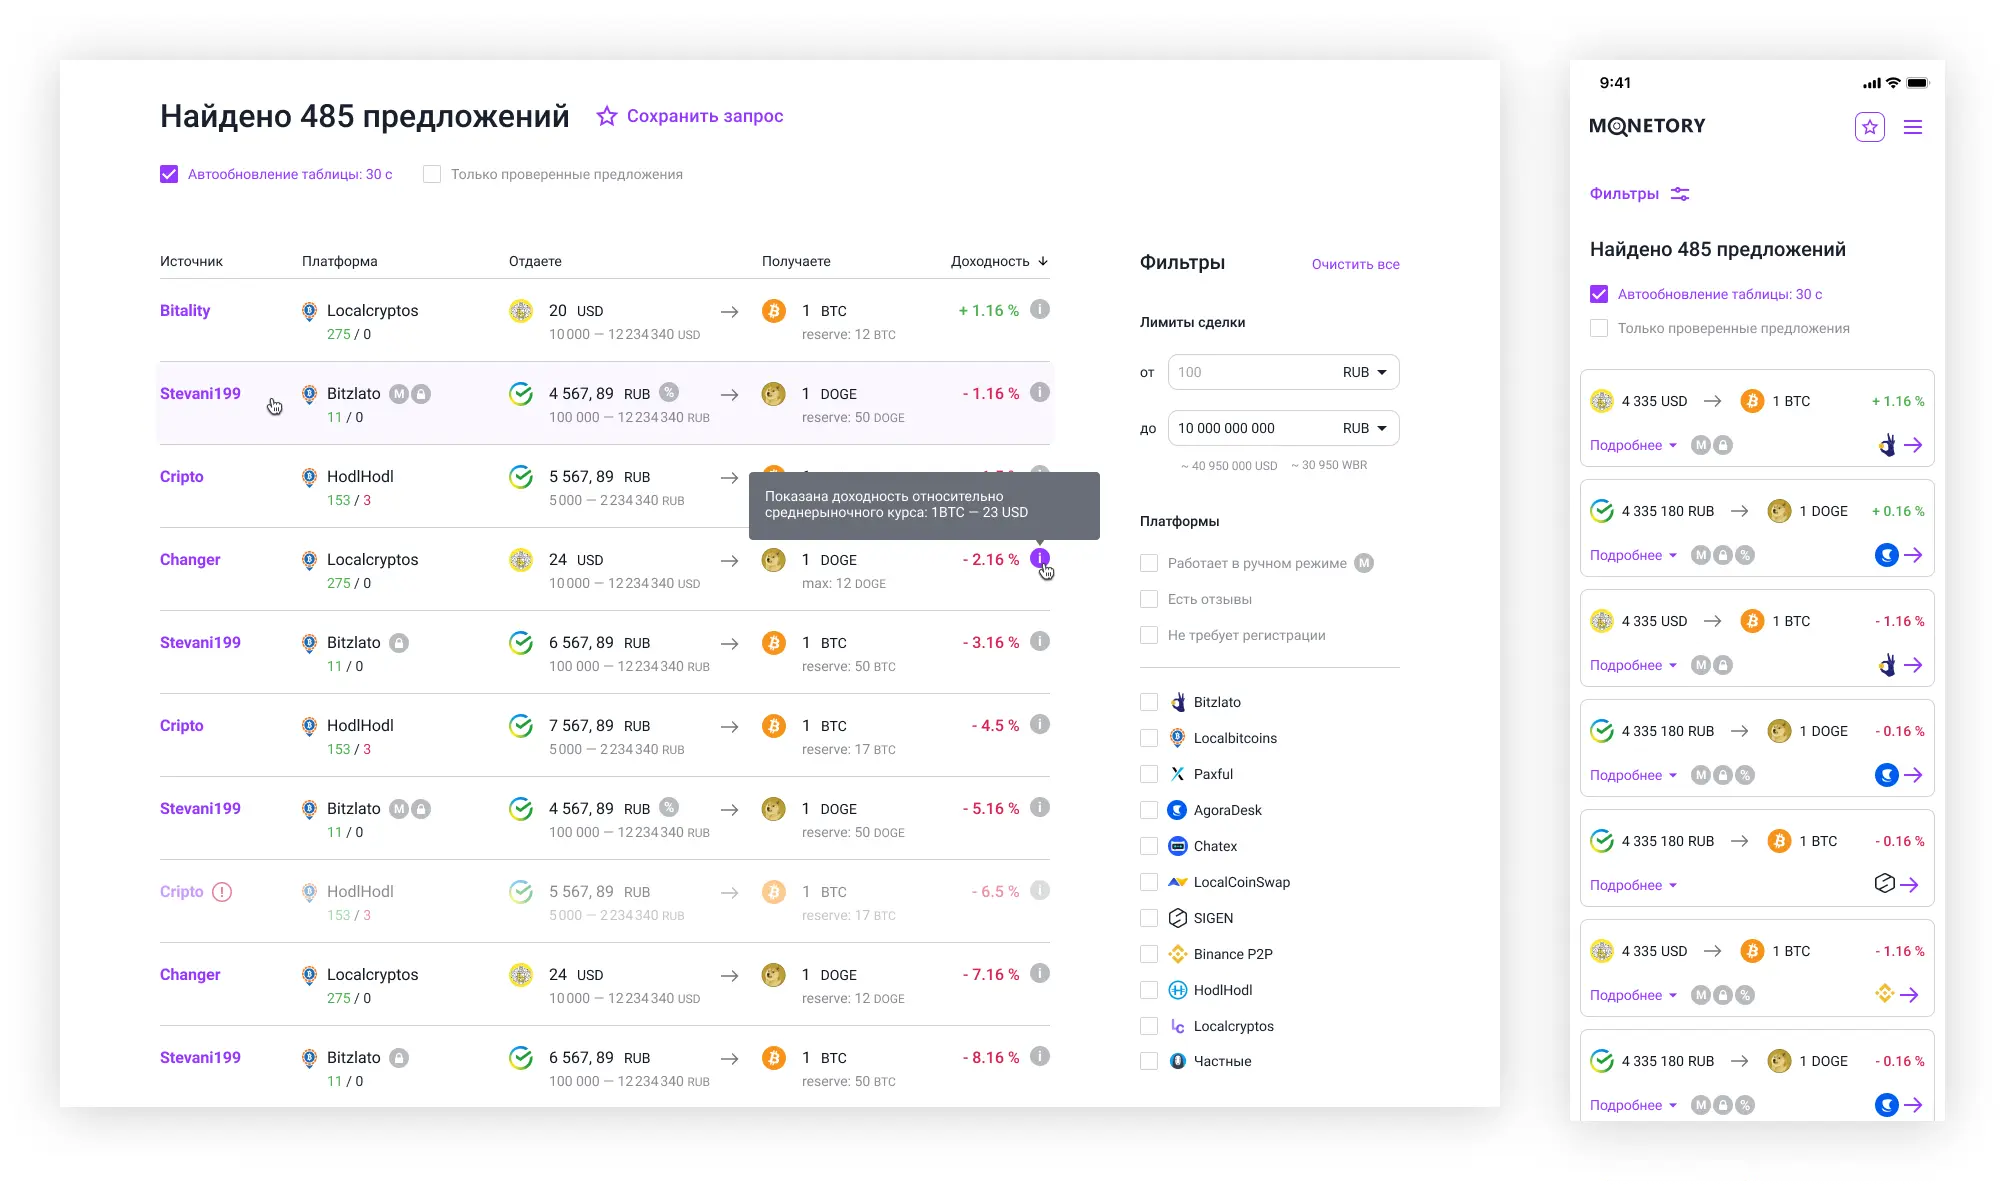Select the Bitzlato platform checkbox
2005x1185 pixels.
(1149, 702)
